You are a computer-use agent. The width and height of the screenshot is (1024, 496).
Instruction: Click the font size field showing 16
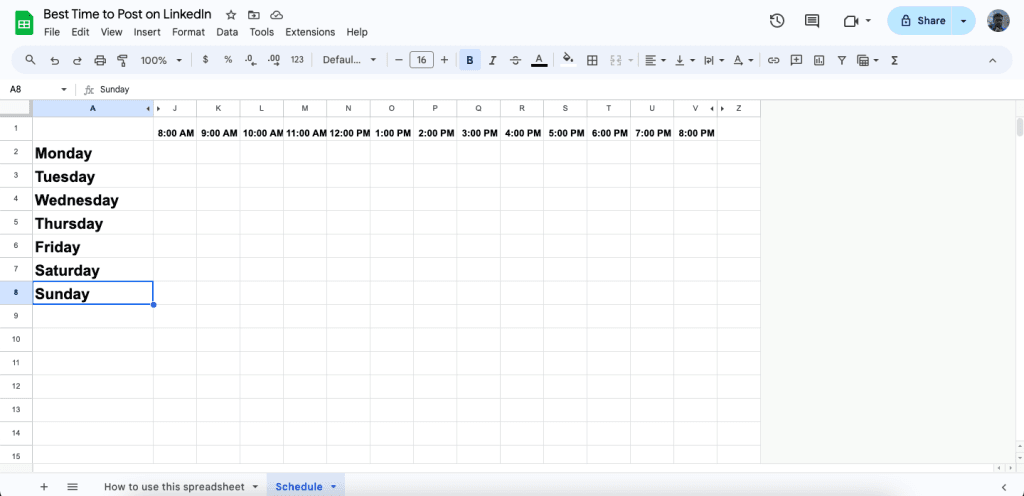(422, 60)
